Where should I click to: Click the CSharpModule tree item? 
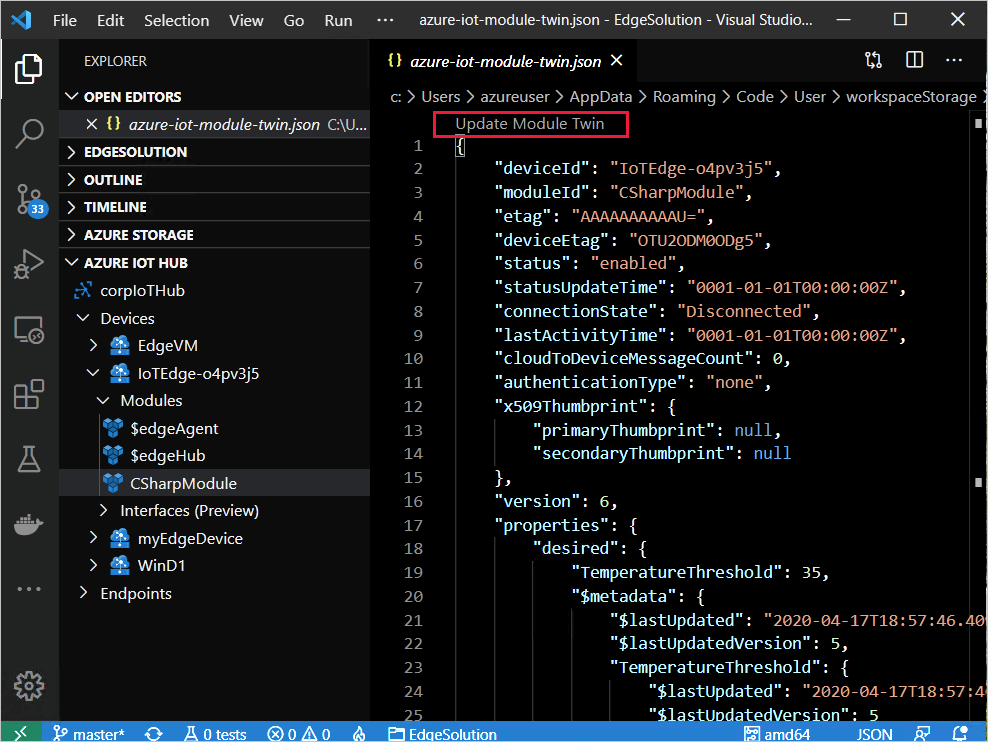click(x=184, y=481)
